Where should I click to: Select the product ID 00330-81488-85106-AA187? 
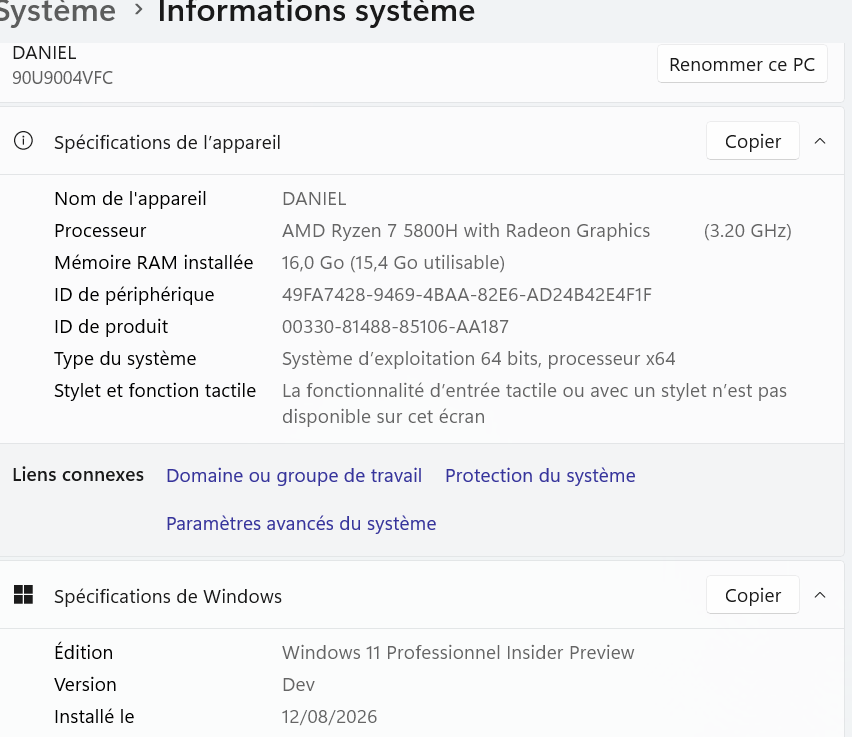click(395, 327)
